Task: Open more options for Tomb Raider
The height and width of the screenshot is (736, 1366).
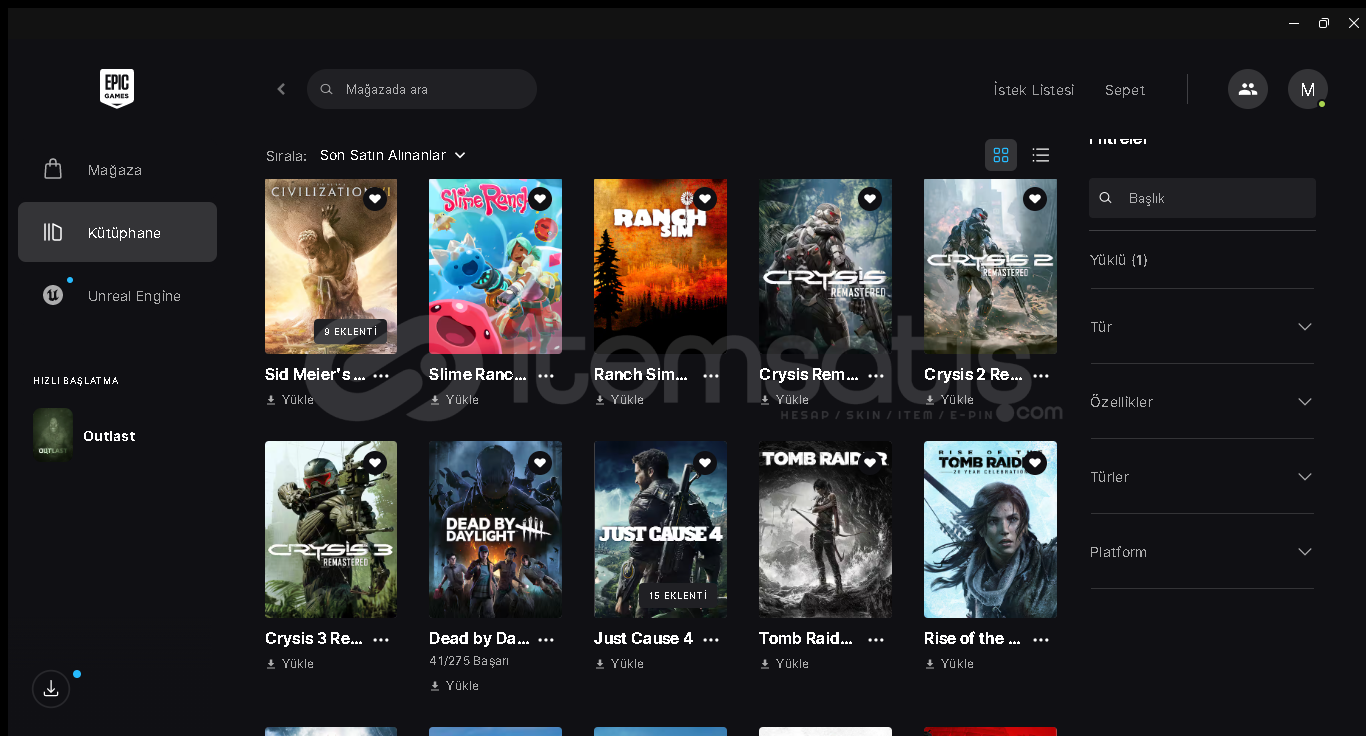Action: point(876,640)
